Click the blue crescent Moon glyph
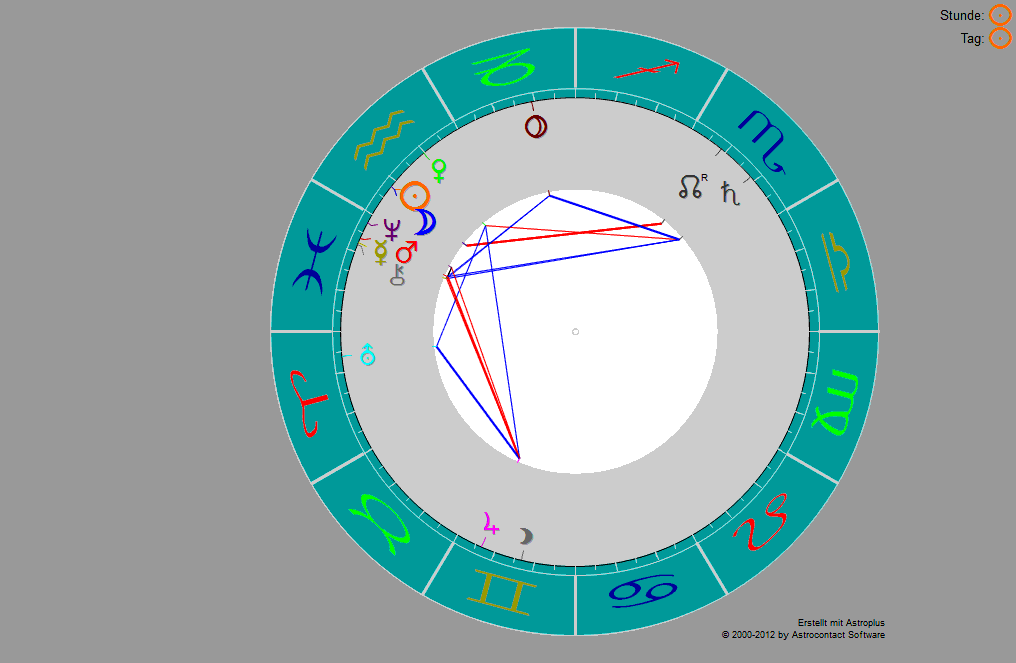This screenshot has height=663, width=1016. click(x=427, y=221)
